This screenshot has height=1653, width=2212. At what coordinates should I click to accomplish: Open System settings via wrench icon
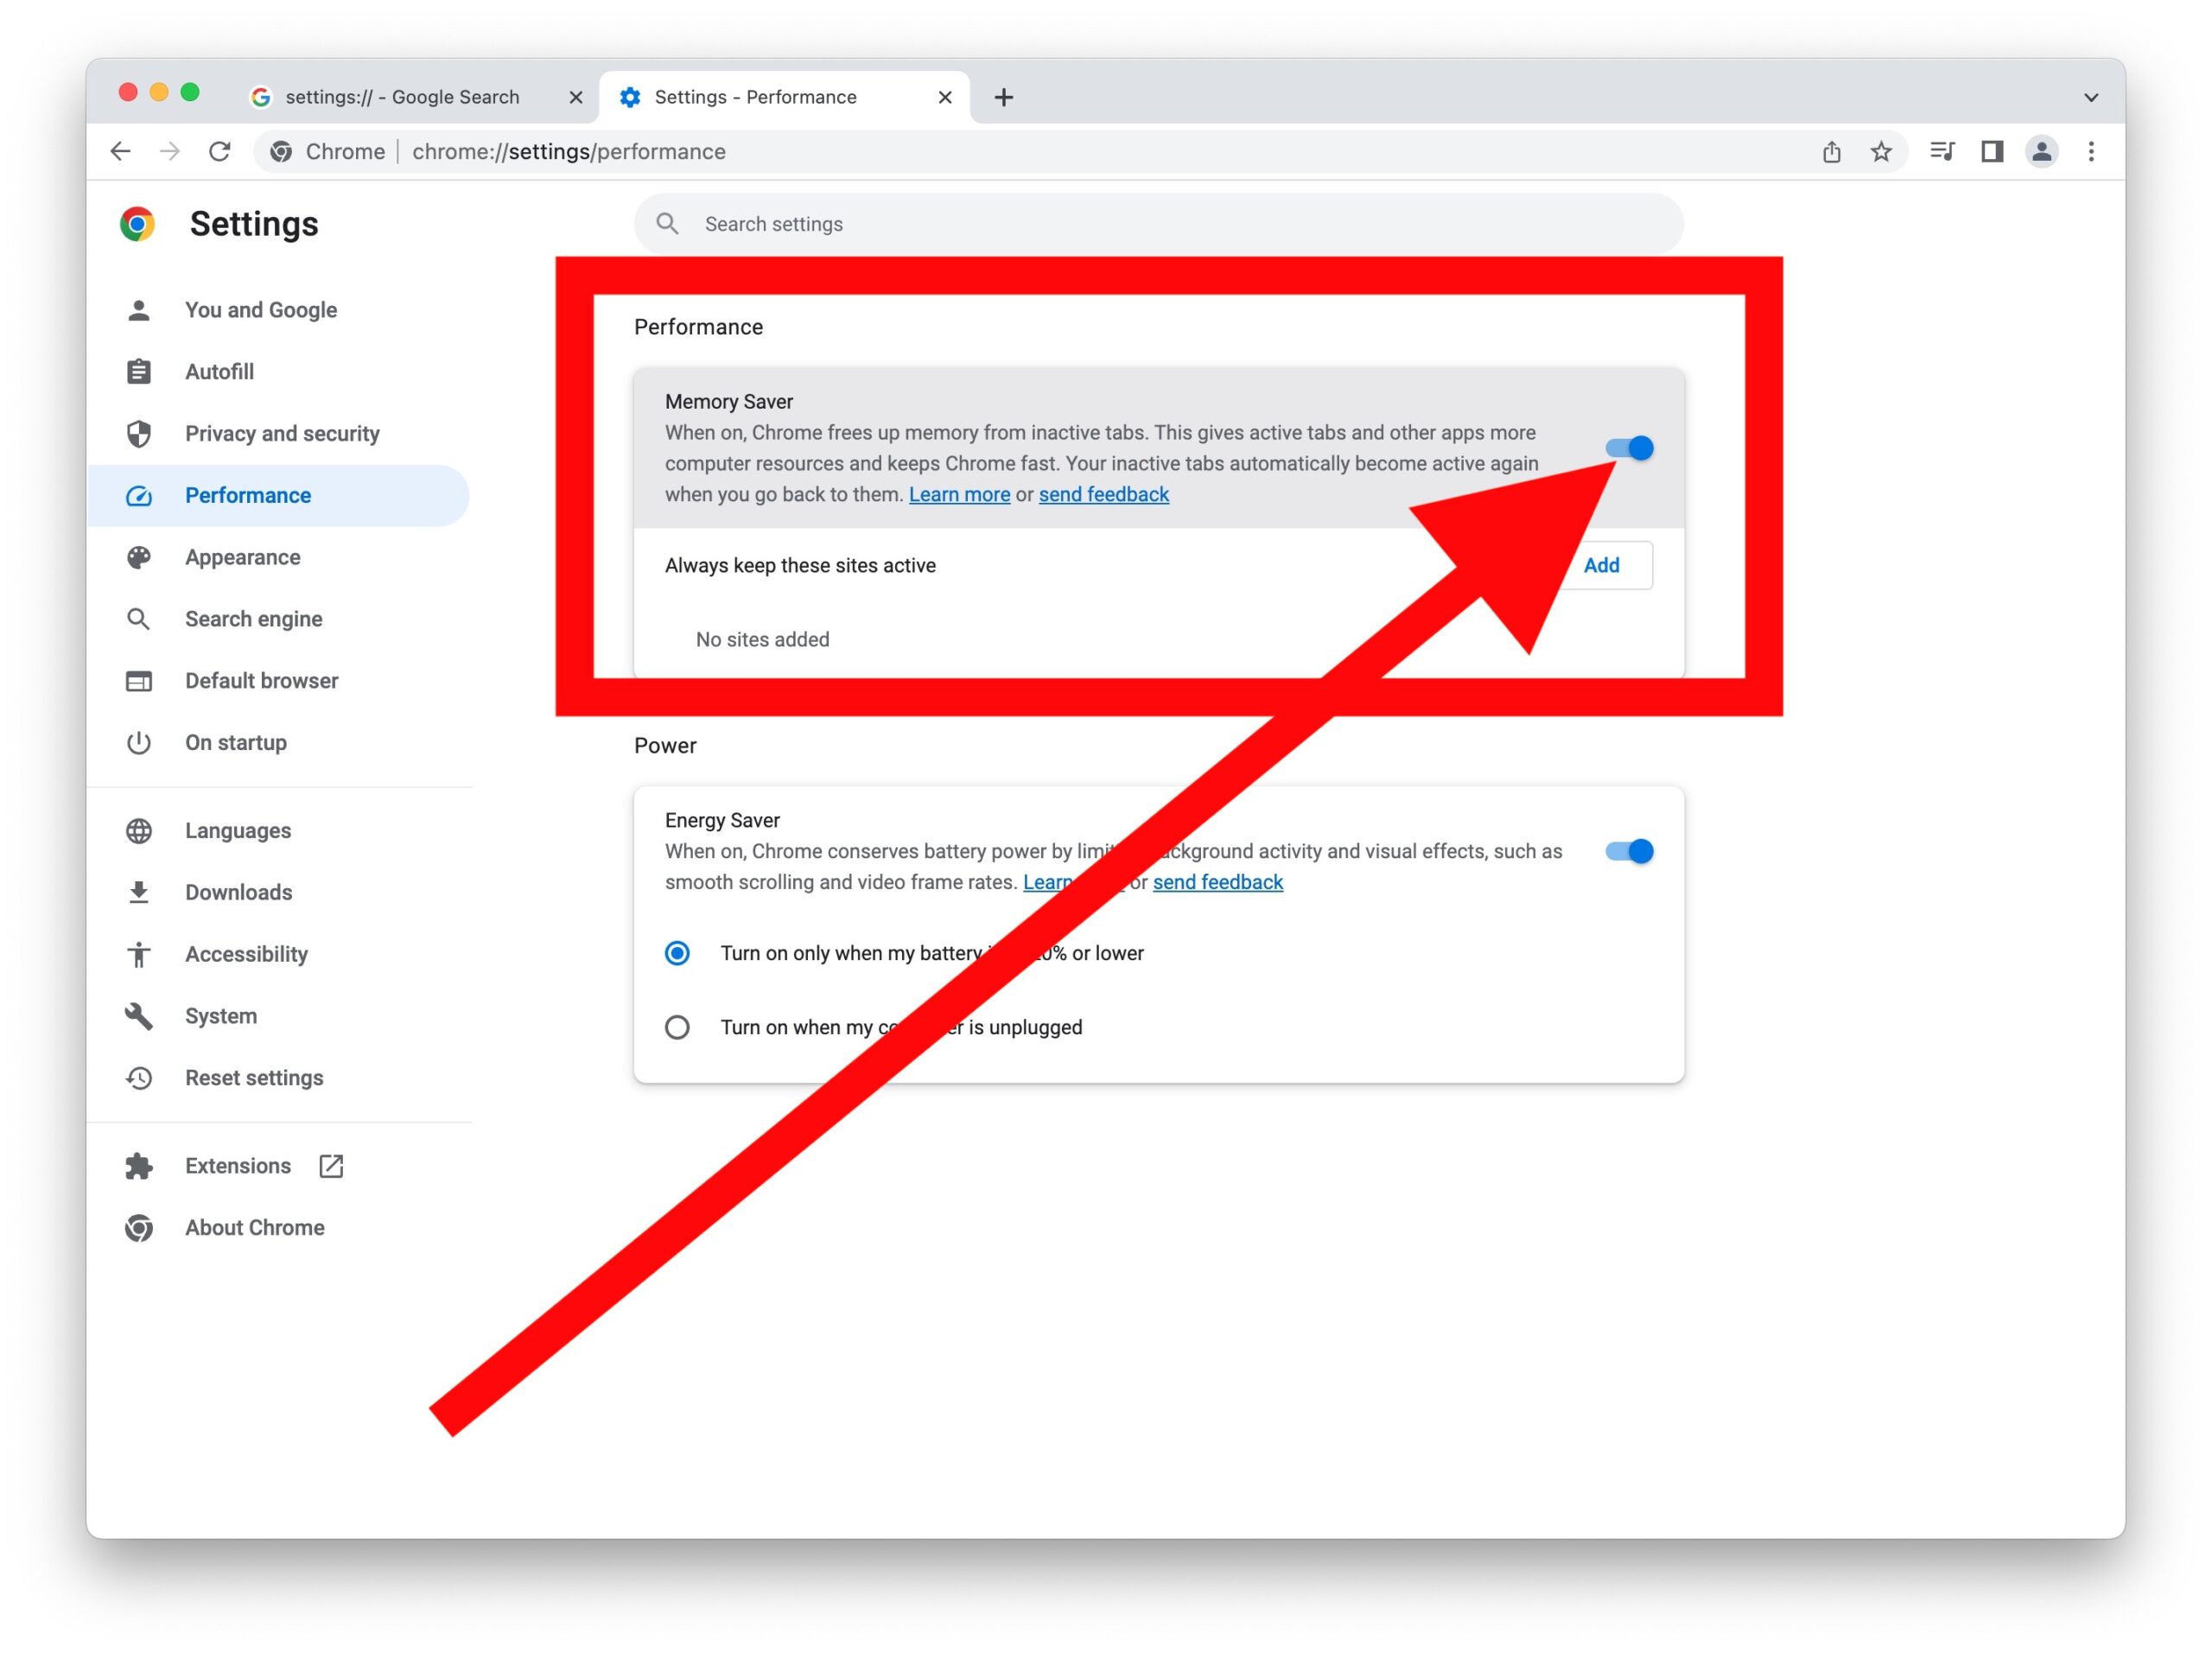coord(139,1015)
